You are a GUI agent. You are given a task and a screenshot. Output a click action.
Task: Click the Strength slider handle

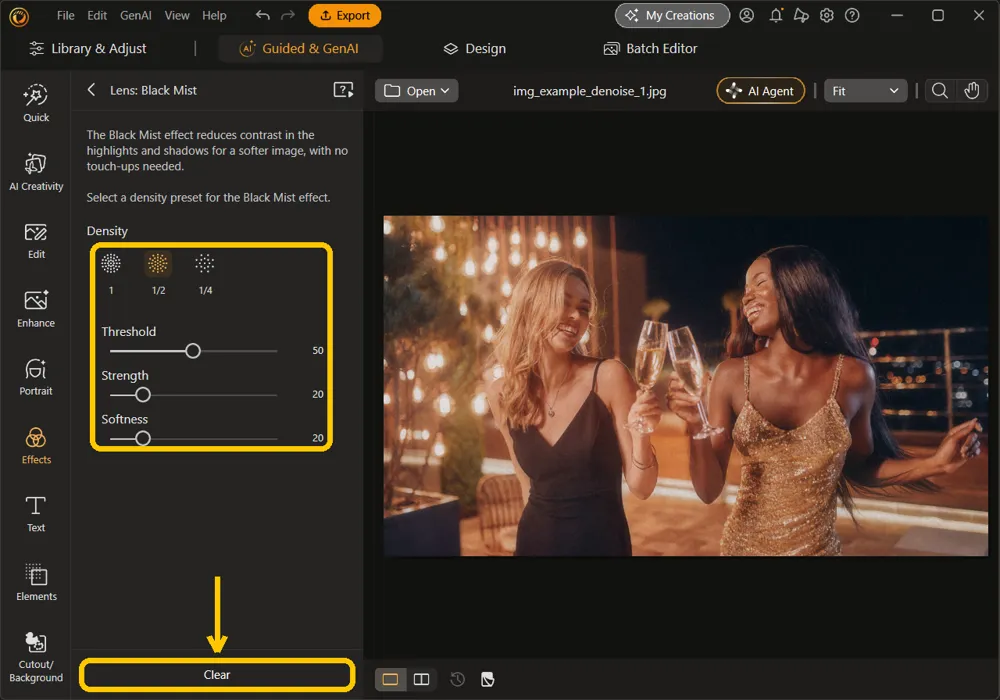tap(143, 395)
